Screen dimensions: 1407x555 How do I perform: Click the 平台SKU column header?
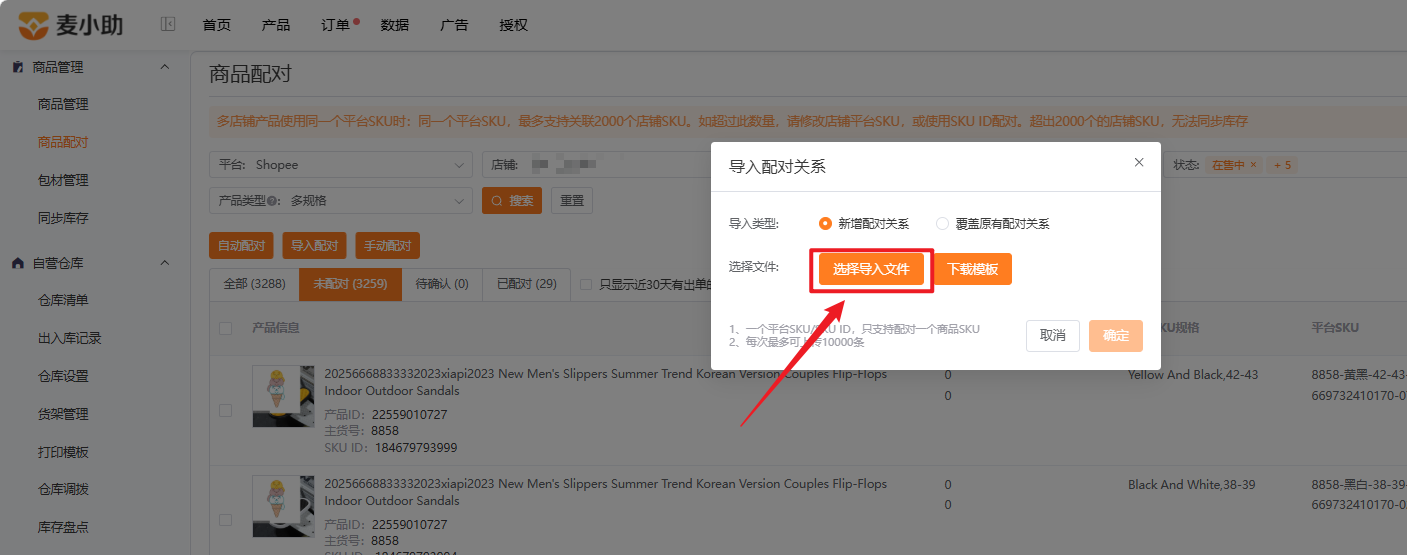tap(1335, 328)
